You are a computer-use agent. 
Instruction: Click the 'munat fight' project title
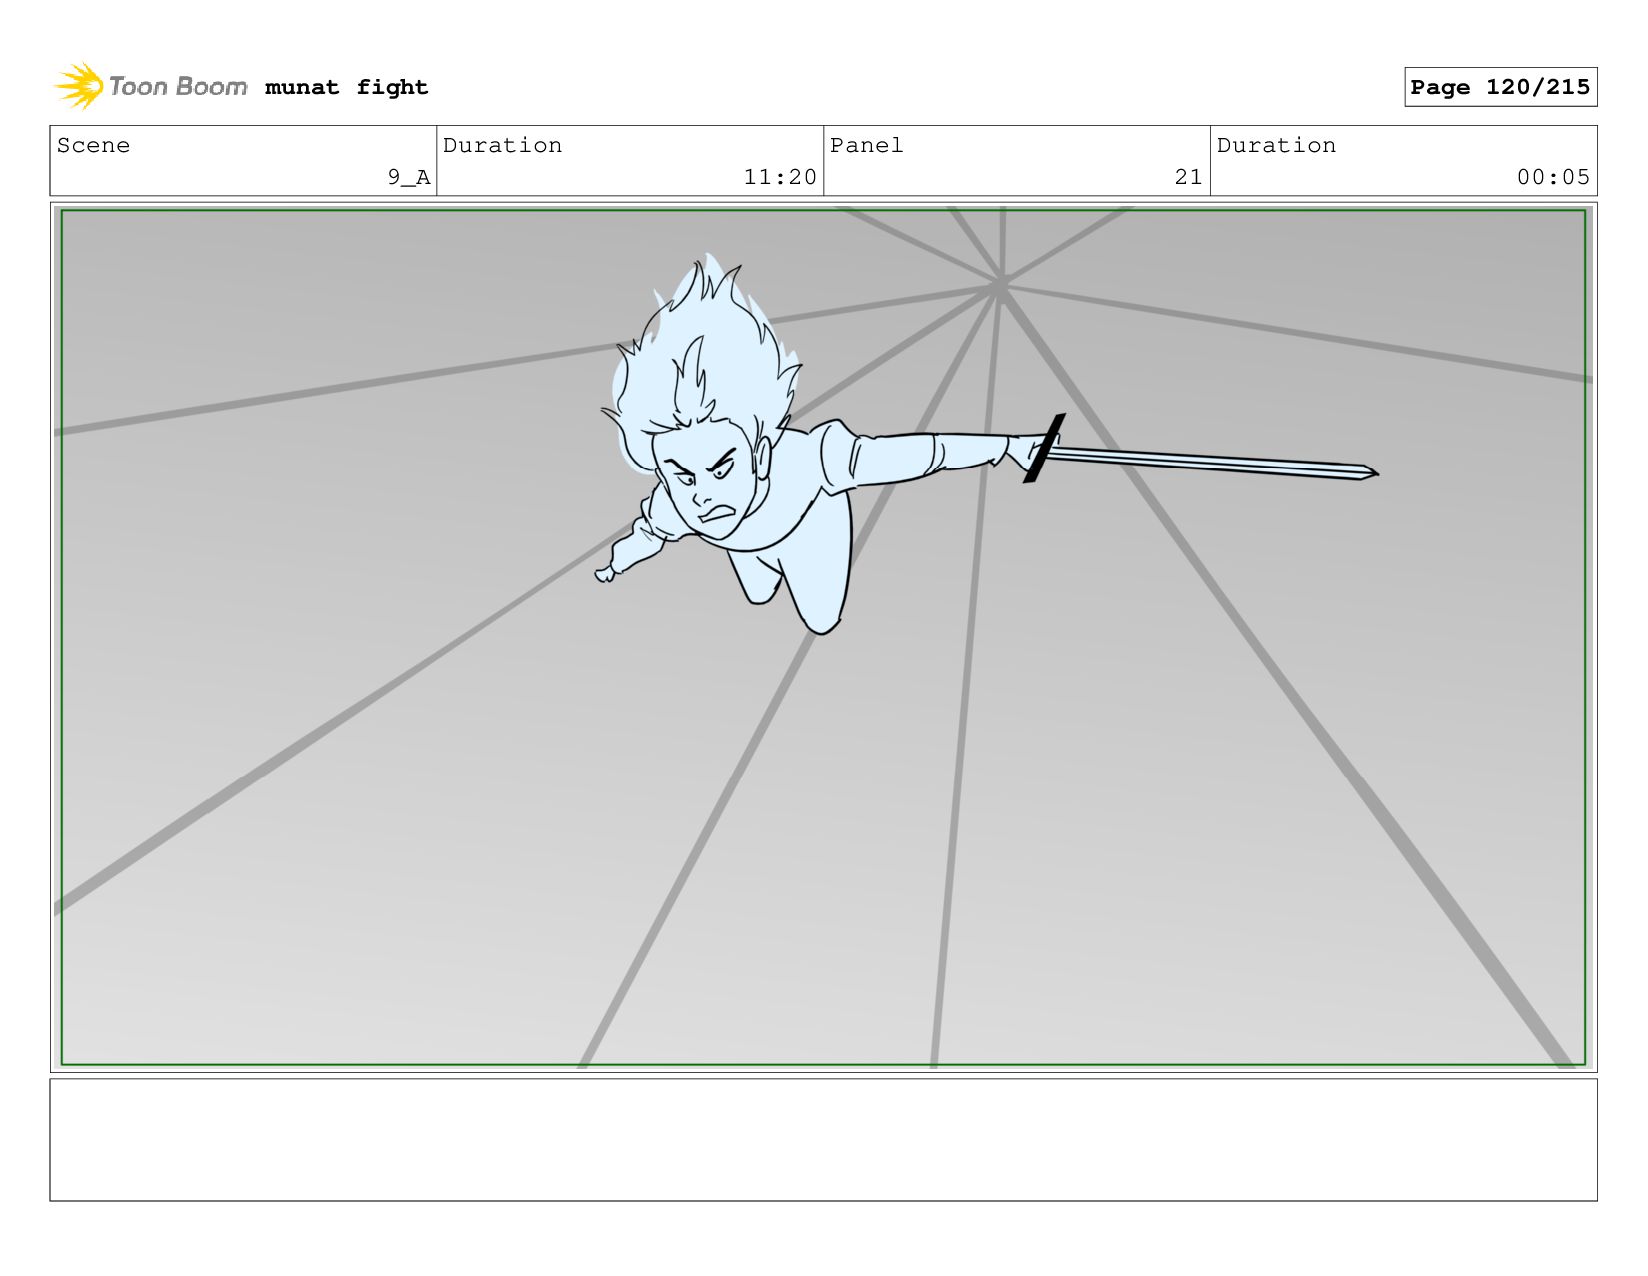coord(346,87)
